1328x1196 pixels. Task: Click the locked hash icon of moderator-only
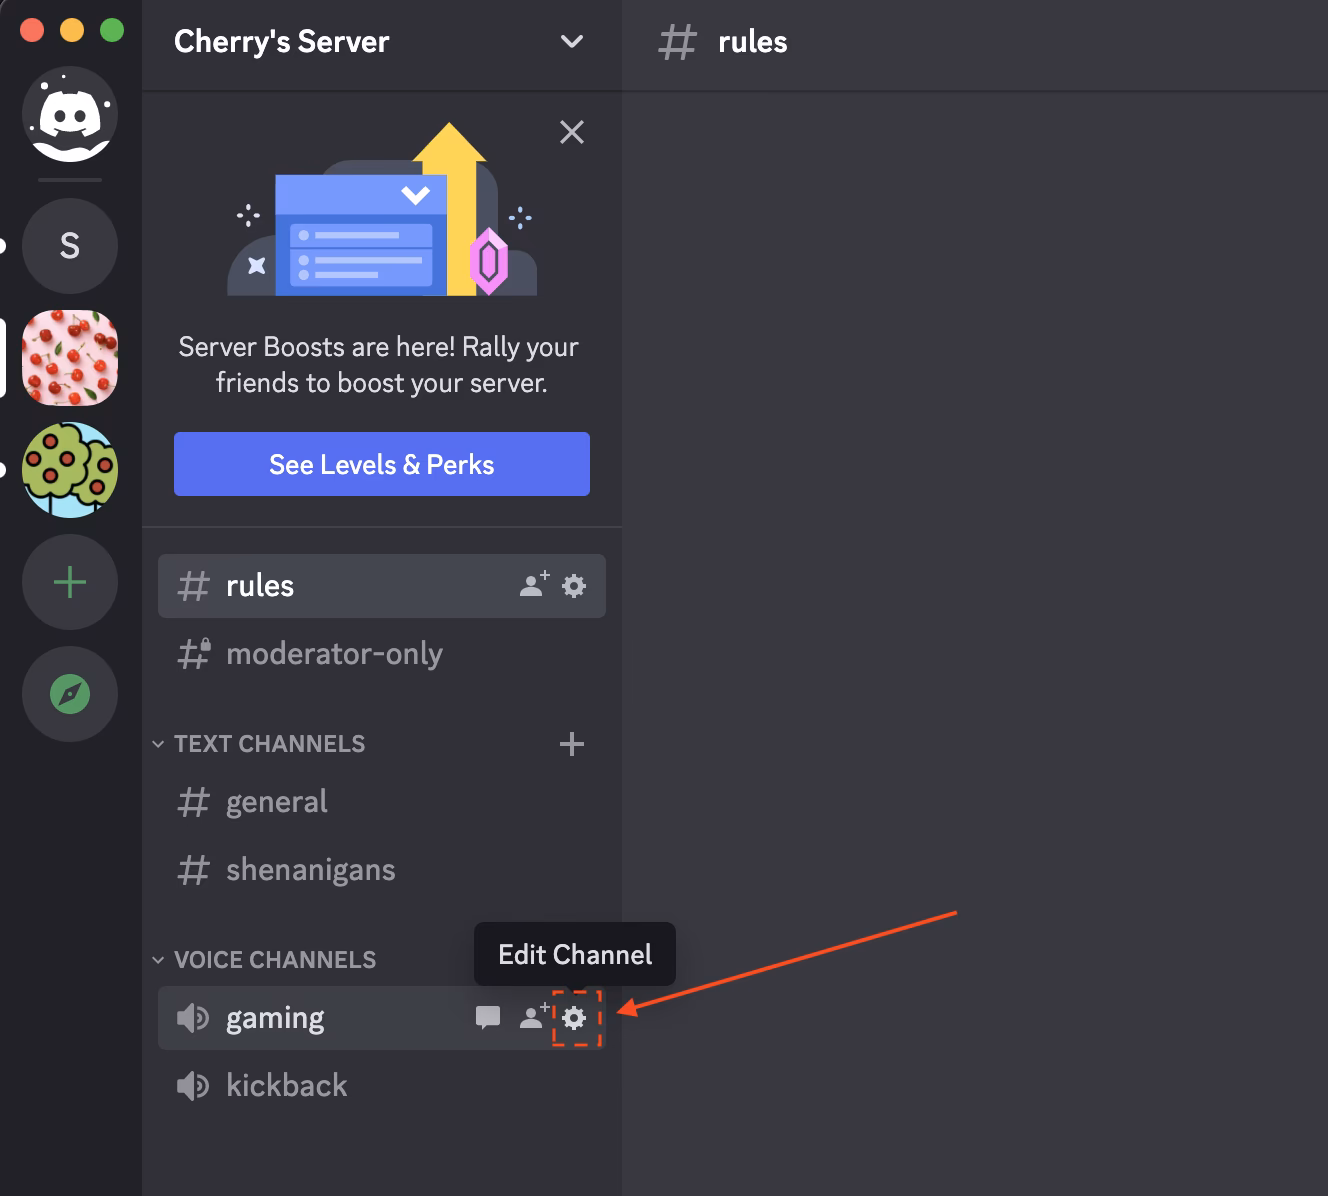(194, 654)
